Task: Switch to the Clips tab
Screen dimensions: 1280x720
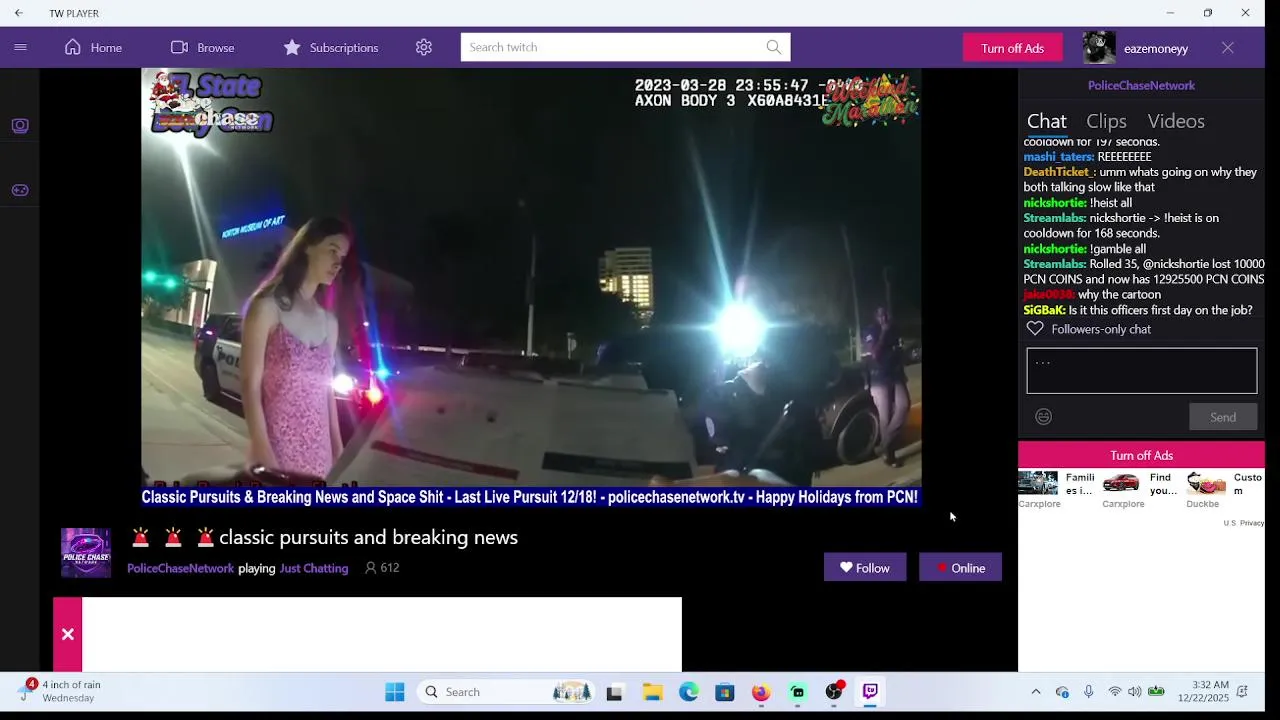Action: (x=1106, y=121)
